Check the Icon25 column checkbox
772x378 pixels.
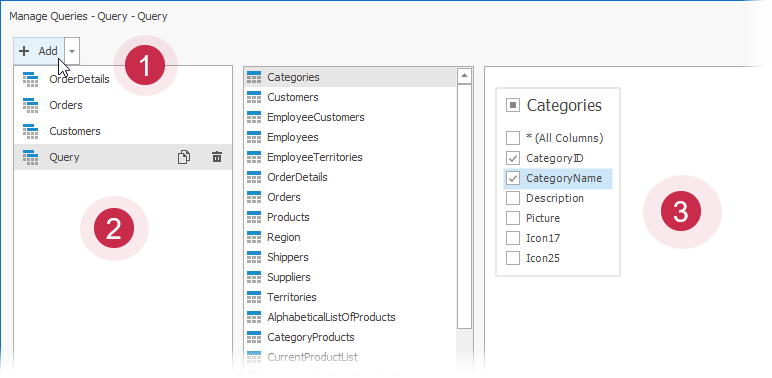pos(513,258)
